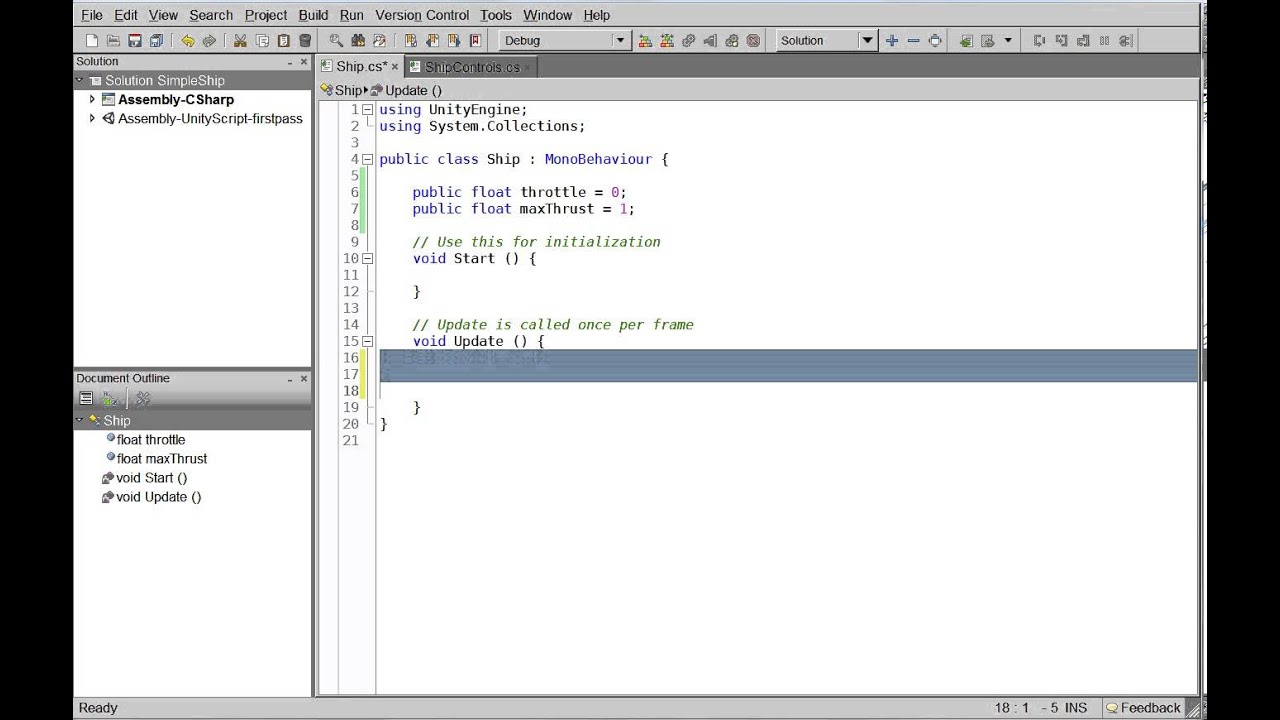1280x720 pixels.
Task: Click the Cut scissors icon
Action: click(x=240, y=41)
